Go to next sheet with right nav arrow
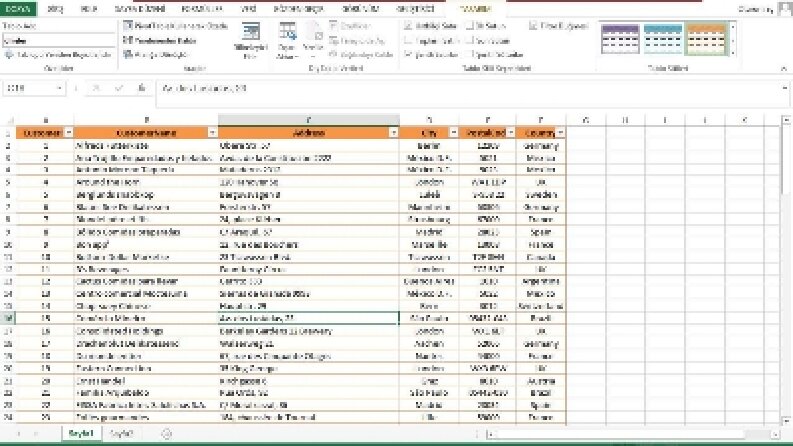The width and height of the screenshot is (793, 446). (36, 433)
